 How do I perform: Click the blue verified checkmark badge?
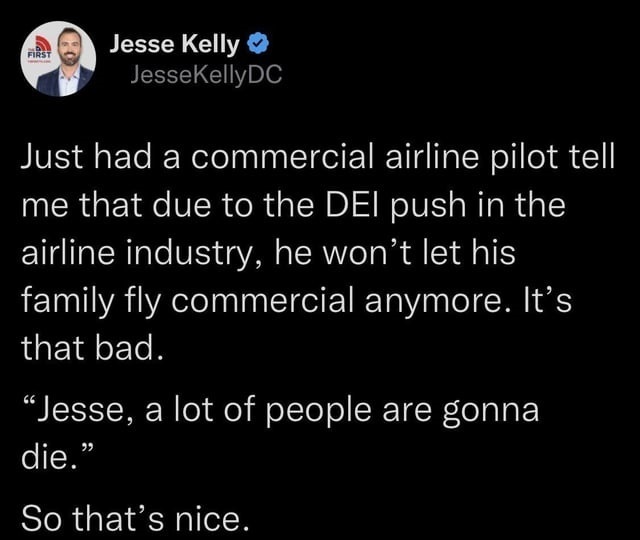258,44
